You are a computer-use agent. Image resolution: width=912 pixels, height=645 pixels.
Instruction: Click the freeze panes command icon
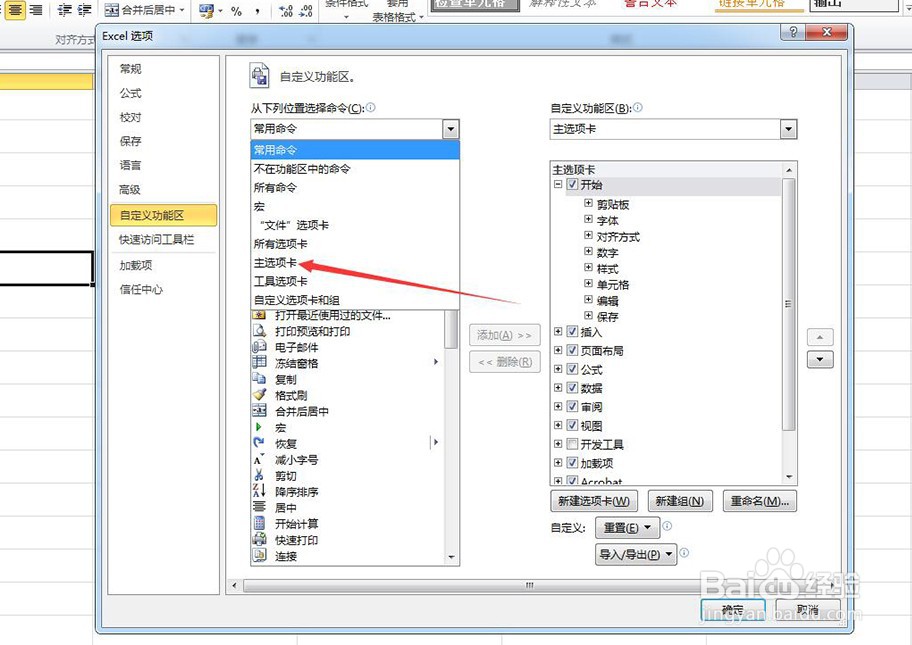click(x=259, y=363)
